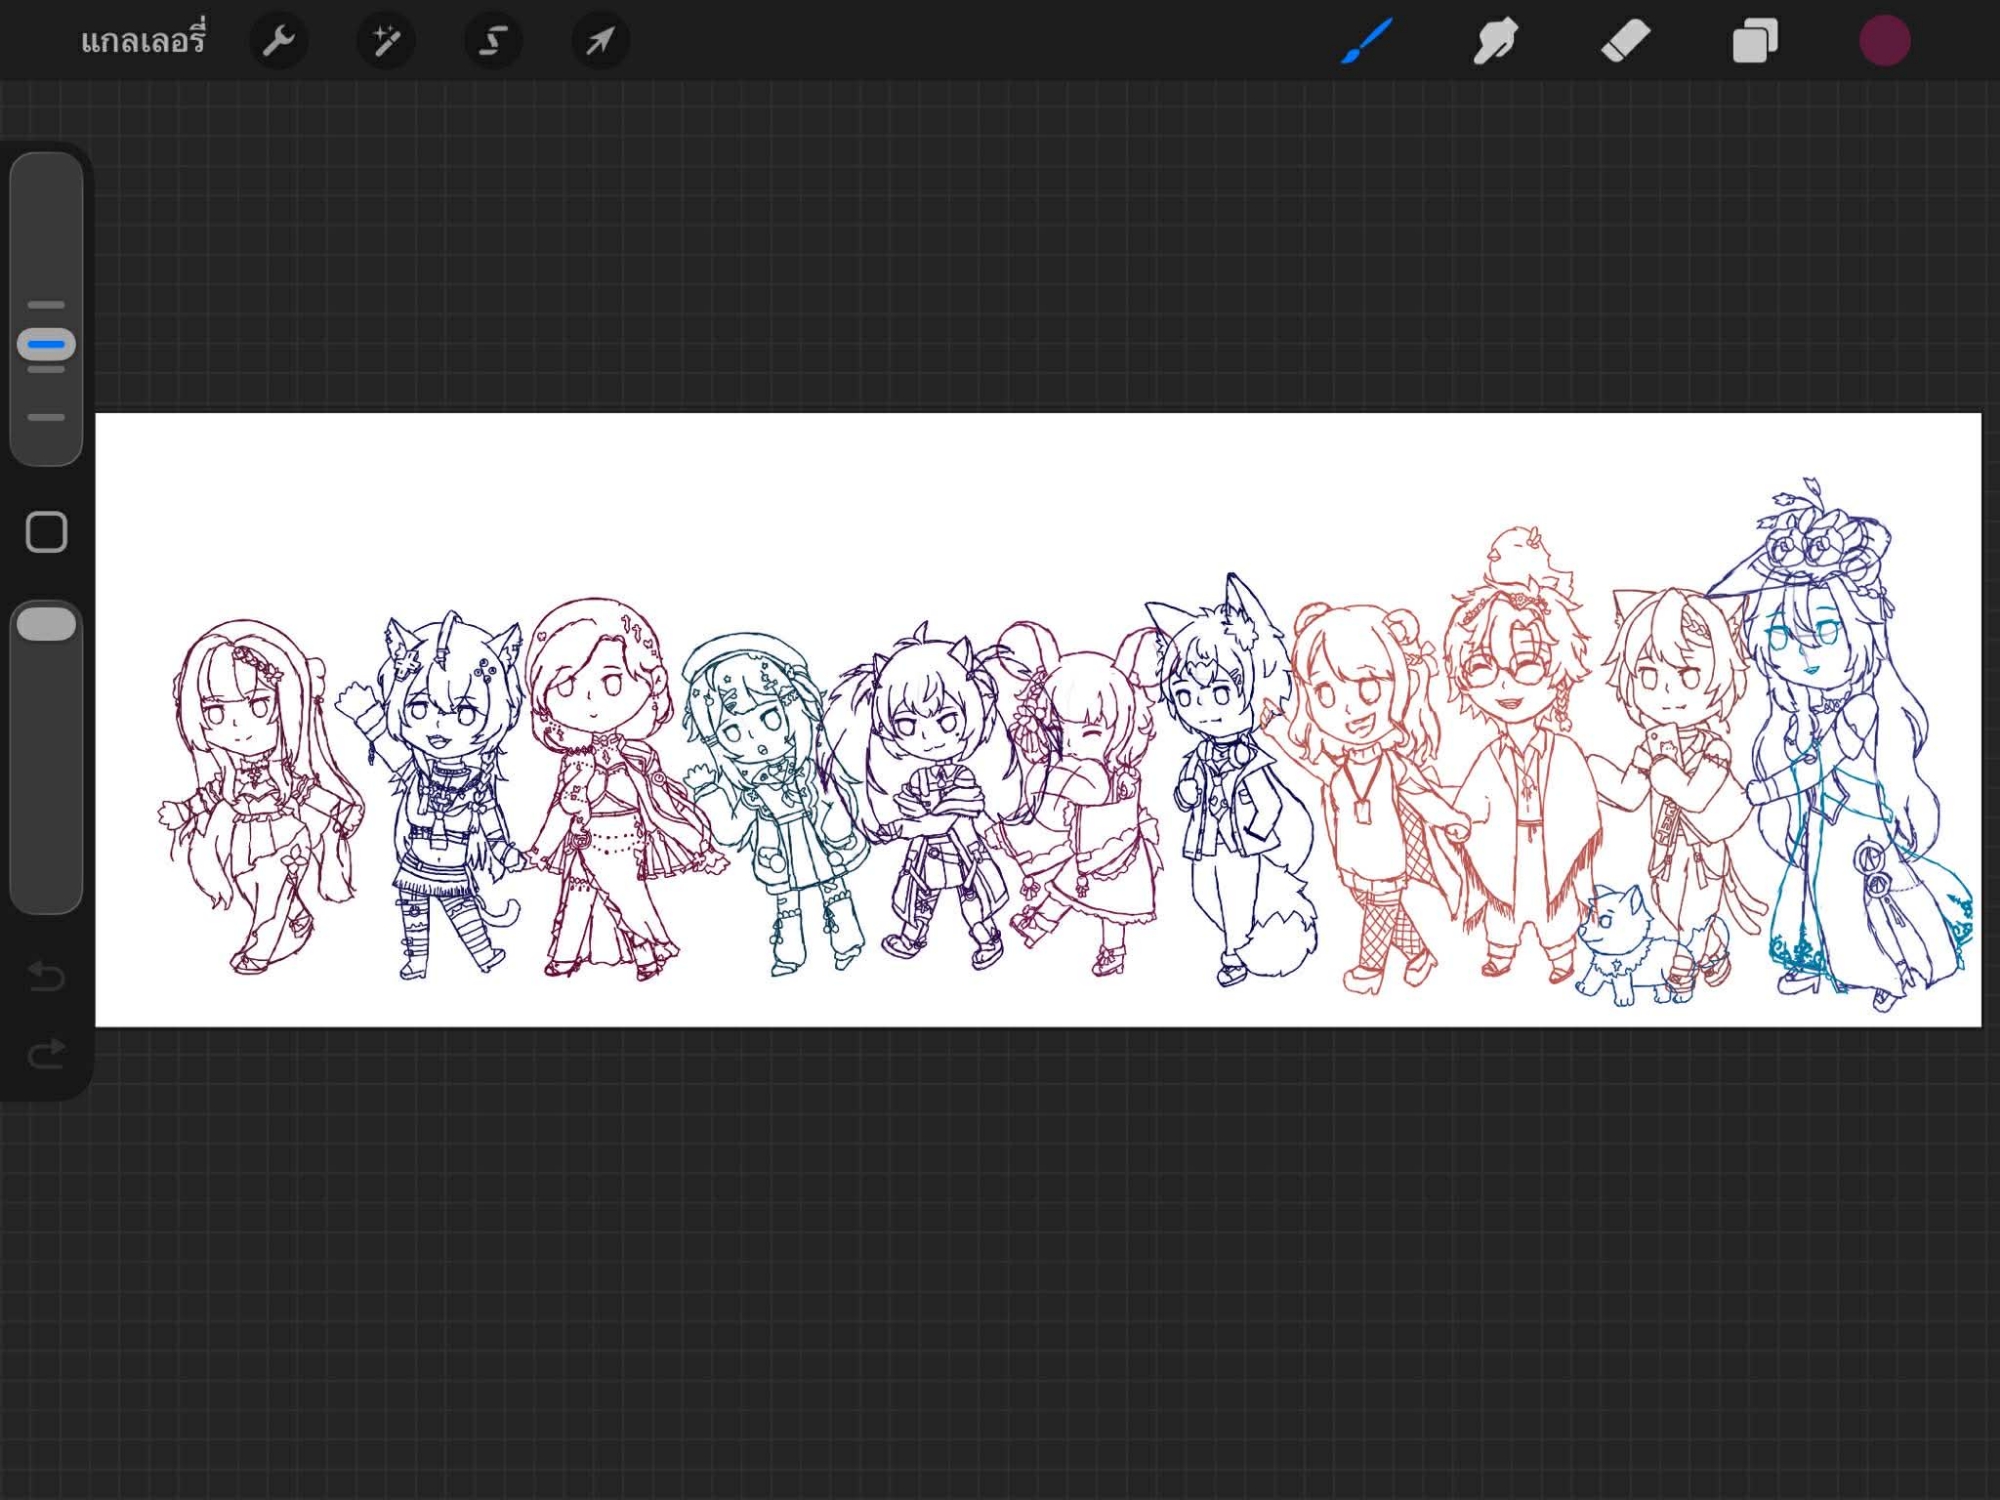This screenshot has height=1500, width=2000.
Task: Open the active maroon color swatch
Action: [x=1884, y=41]
